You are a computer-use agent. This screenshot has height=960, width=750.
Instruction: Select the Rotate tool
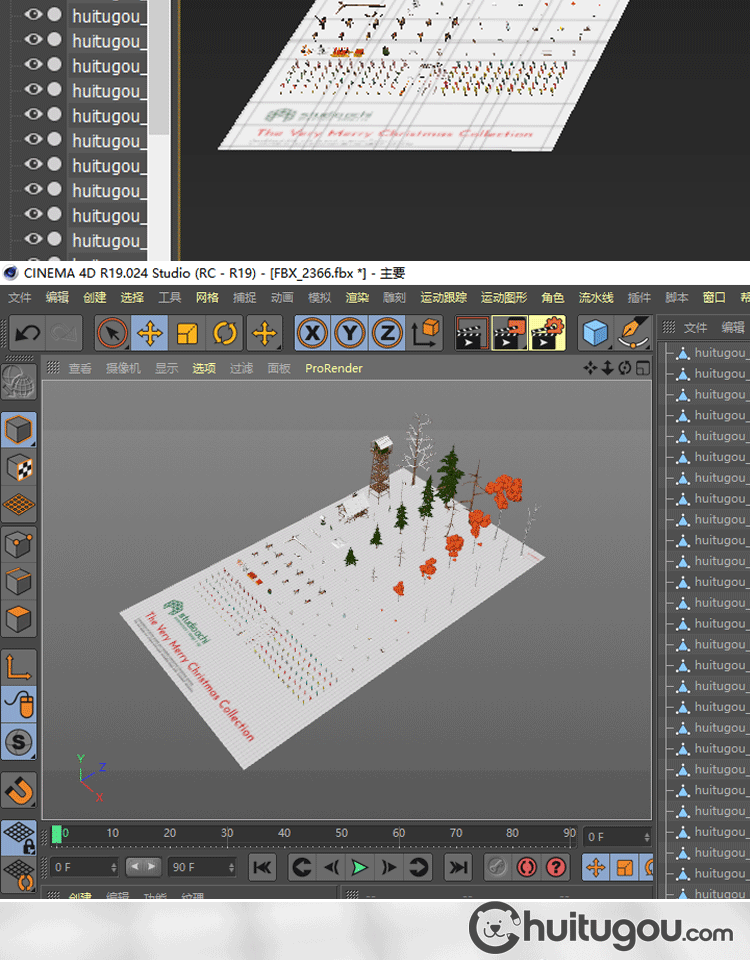226,333
